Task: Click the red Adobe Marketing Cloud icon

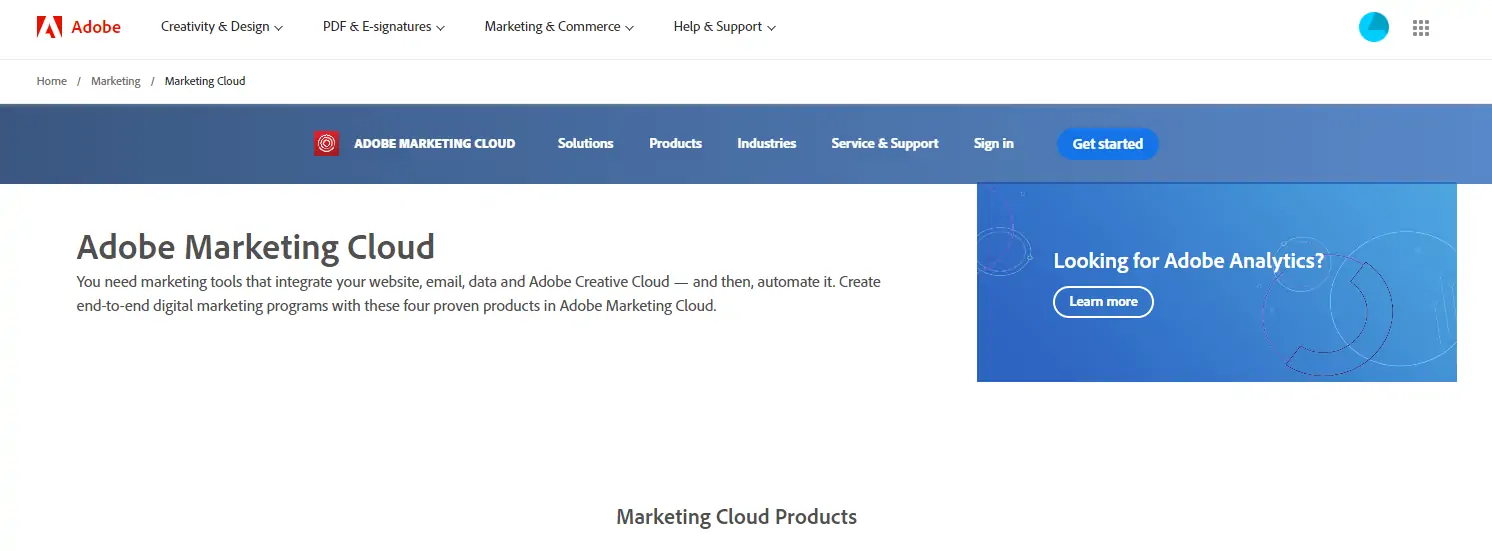Action: (x=326, y=144)
